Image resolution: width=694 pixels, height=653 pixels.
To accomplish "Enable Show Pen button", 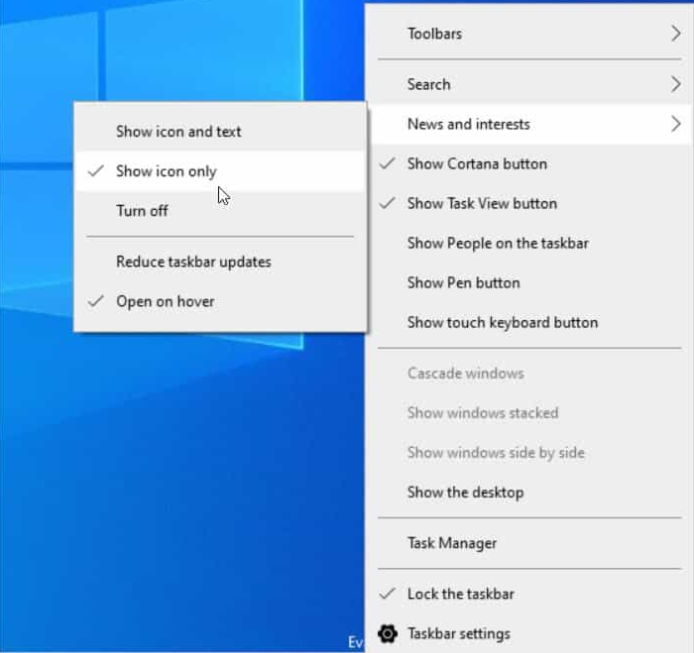I will click(463, 283).
